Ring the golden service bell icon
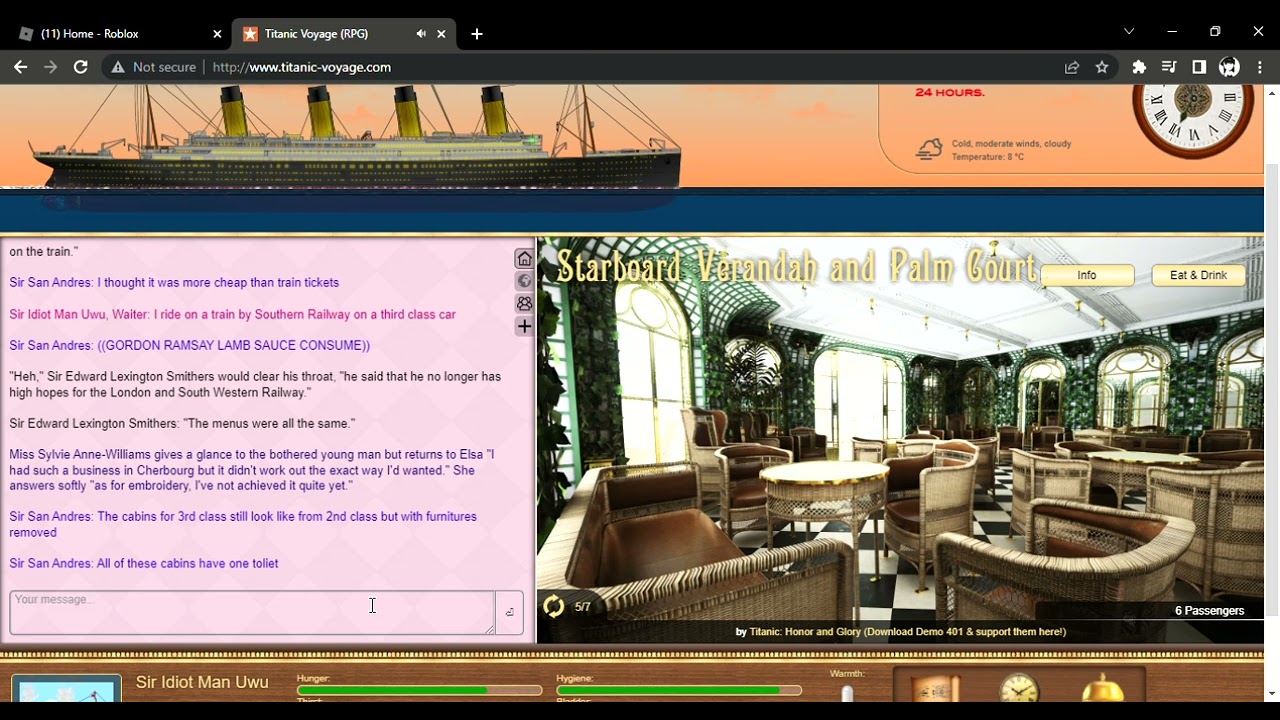The height and width of the screenshot is (720, 1280). (x=1103, y=688)
